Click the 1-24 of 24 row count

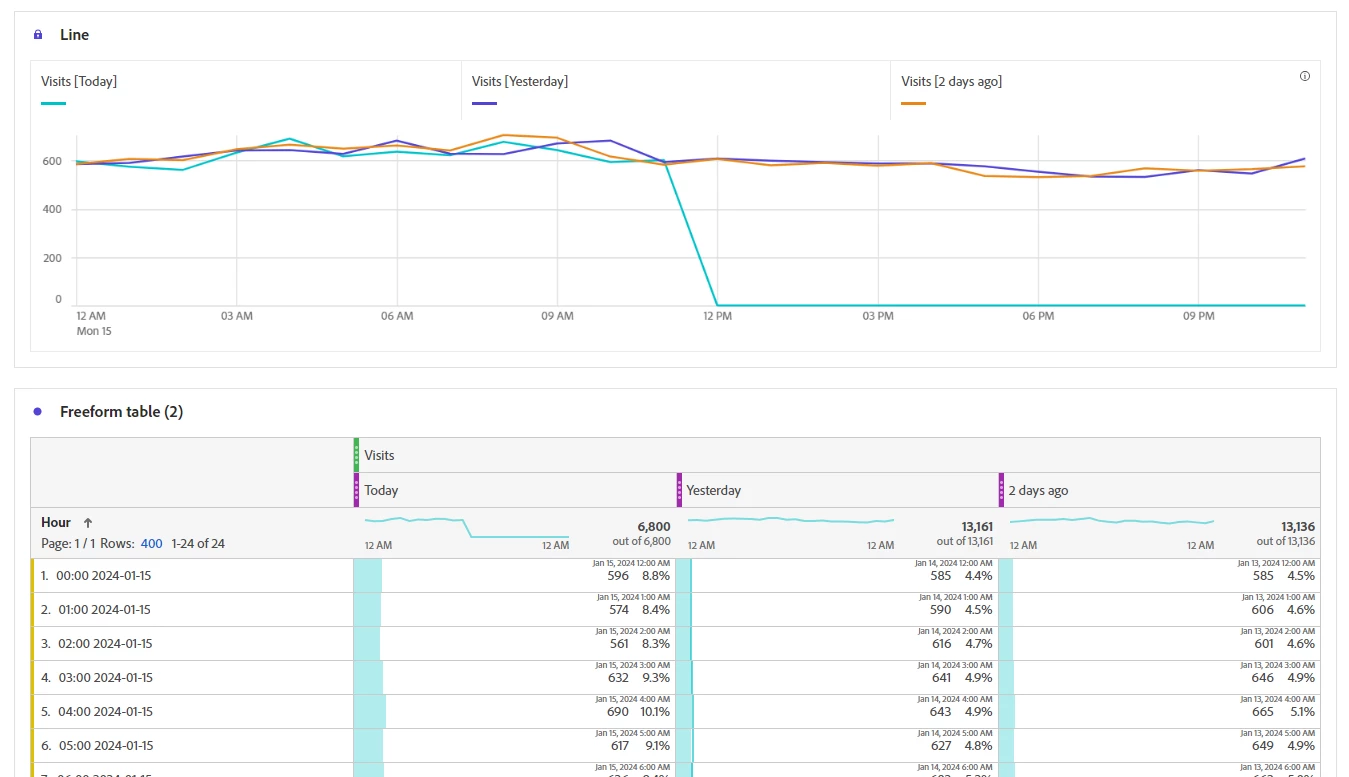(x=198, y=544)
